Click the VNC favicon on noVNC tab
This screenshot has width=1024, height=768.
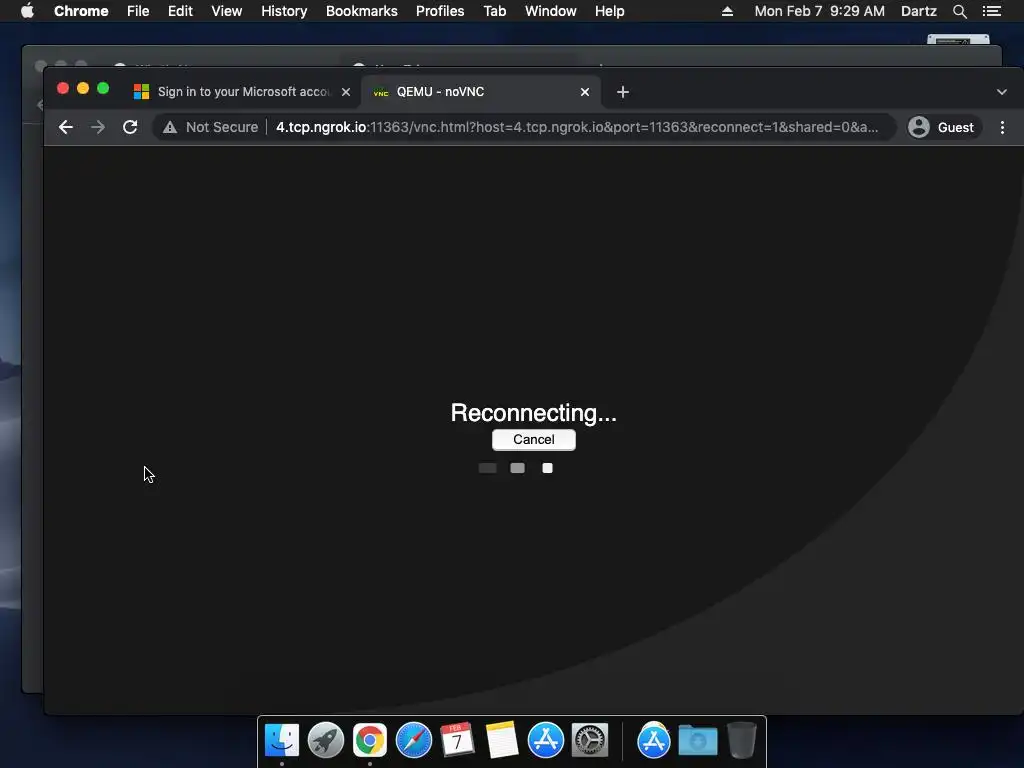click(381, 92)
